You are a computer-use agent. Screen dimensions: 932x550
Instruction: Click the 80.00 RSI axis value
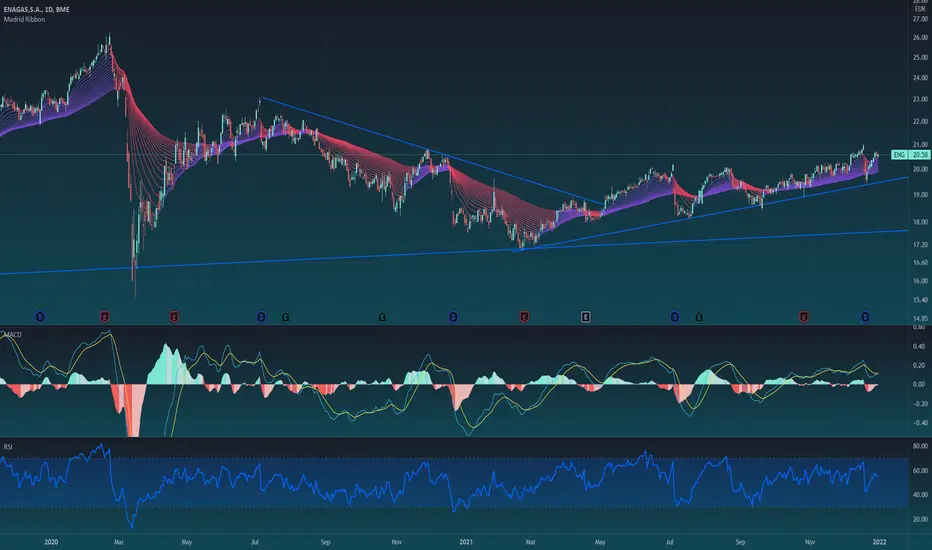920,446
